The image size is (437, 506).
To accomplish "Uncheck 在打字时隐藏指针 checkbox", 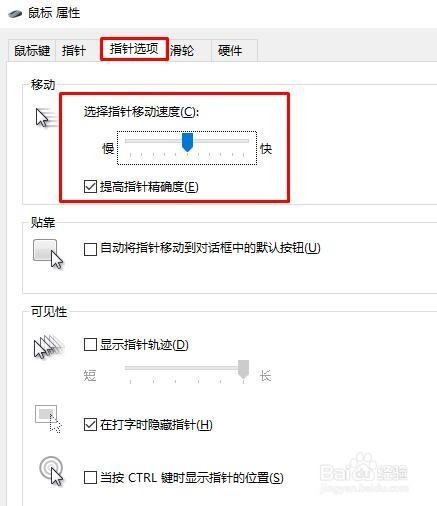I will pos(90,425).
